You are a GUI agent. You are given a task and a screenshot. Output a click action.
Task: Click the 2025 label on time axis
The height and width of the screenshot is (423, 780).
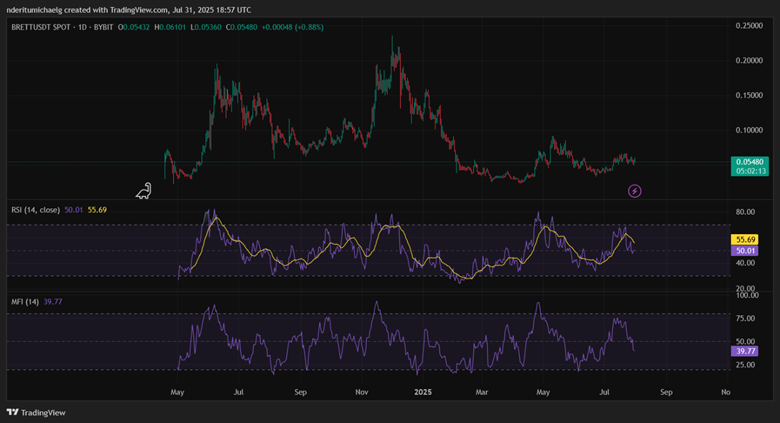click(424, 393)
